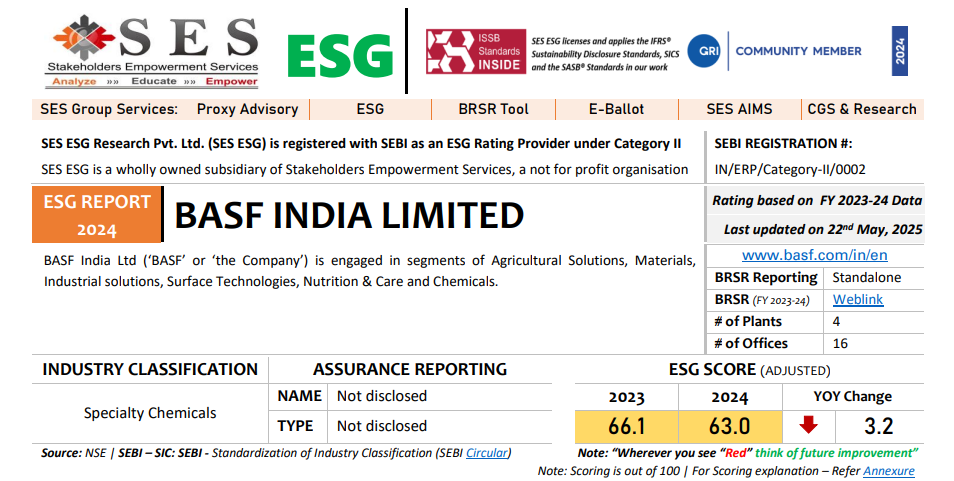Click the BRSR (FY 2023-24) label
This screenshot has width=954, height=481.
coord(762,299)
